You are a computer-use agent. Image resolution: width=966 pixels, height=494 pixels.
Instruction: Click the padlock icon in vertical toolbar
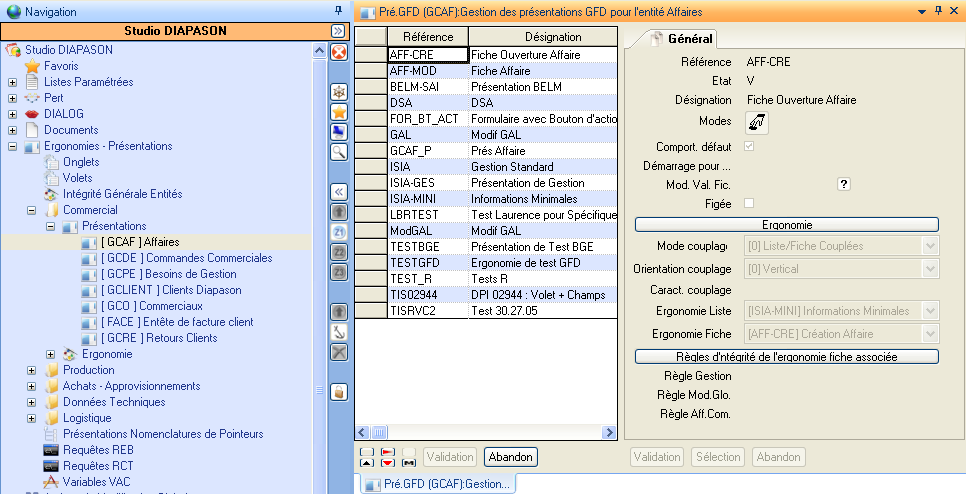(x=339, y=392)
